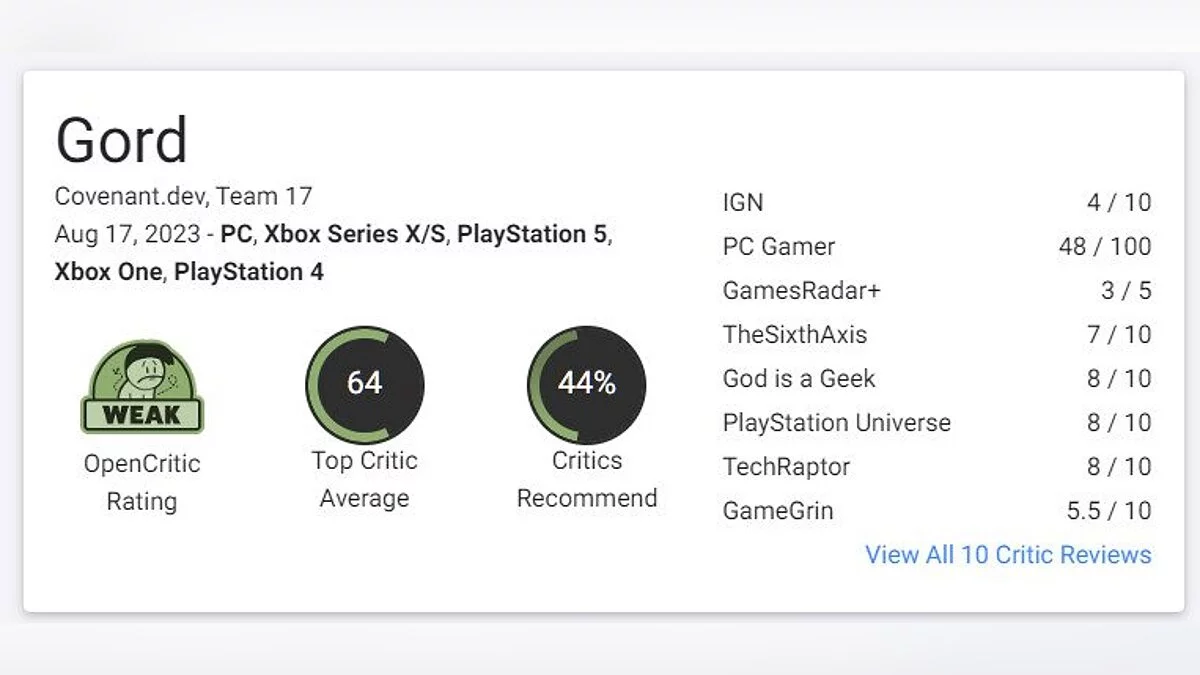Click the PC platform link
This screenshot has width=1200, height=675.
236,235
